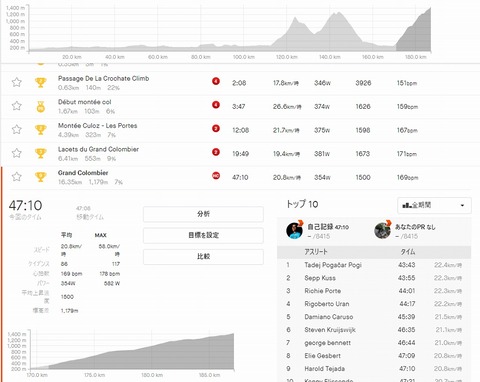Select the Lacets du Grand Colombier segment name
The height and width of the screenshot is (382, 480).
point(98,149)
